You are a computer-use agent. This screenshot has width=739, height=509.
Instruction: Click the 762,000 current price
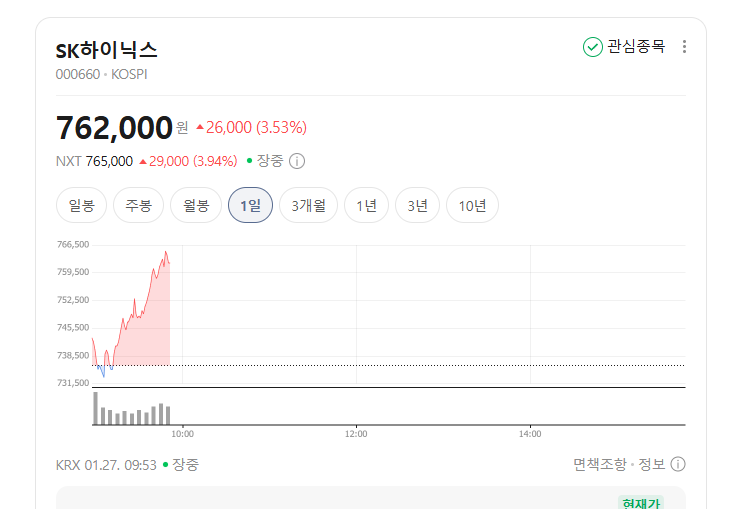(115, 128)
